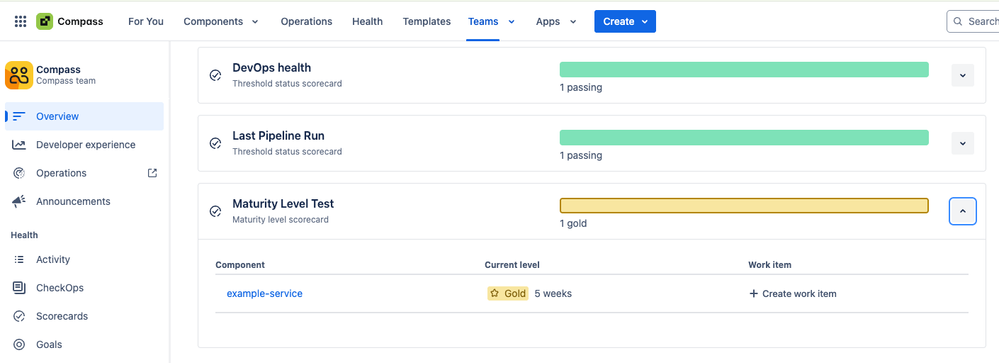This screenshot has width=999, height=363.
Task: Click the Scorecards check-circle icon in sidebar
Action: pyautogui.click(x=19, y=316)
